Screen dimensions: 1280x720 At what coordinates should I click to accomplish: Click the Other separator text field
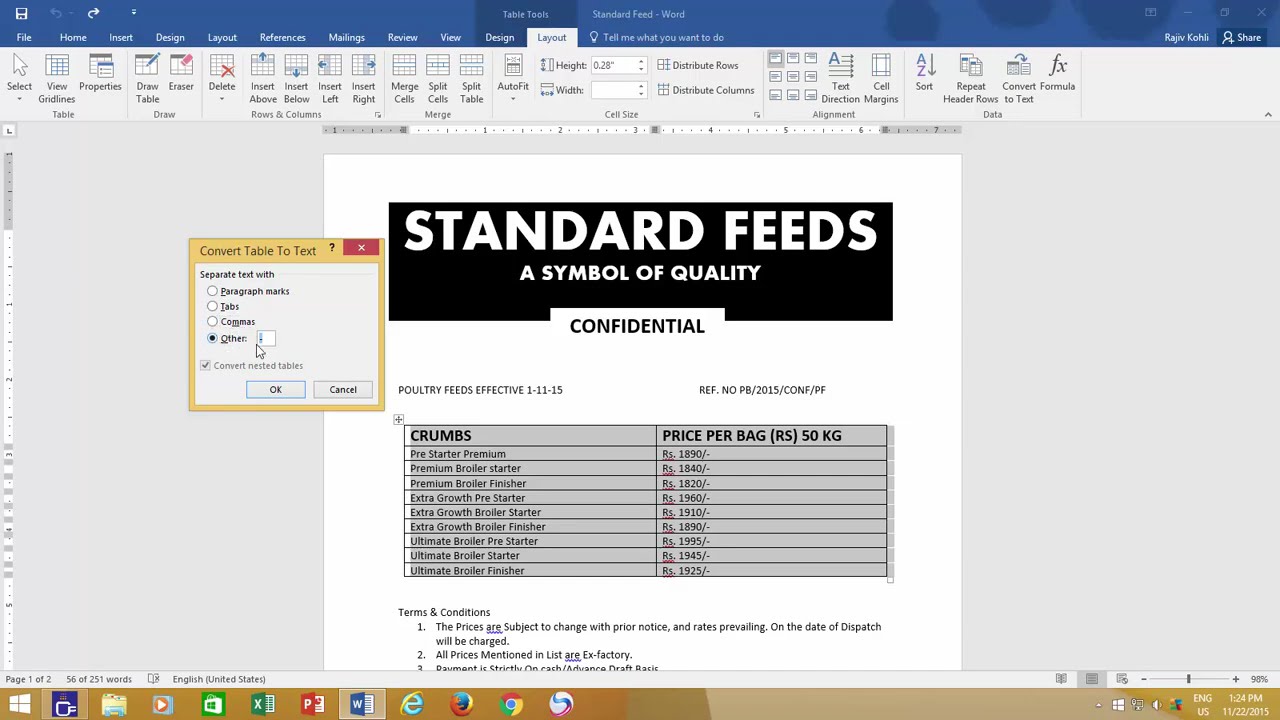(x=266, y=338)
